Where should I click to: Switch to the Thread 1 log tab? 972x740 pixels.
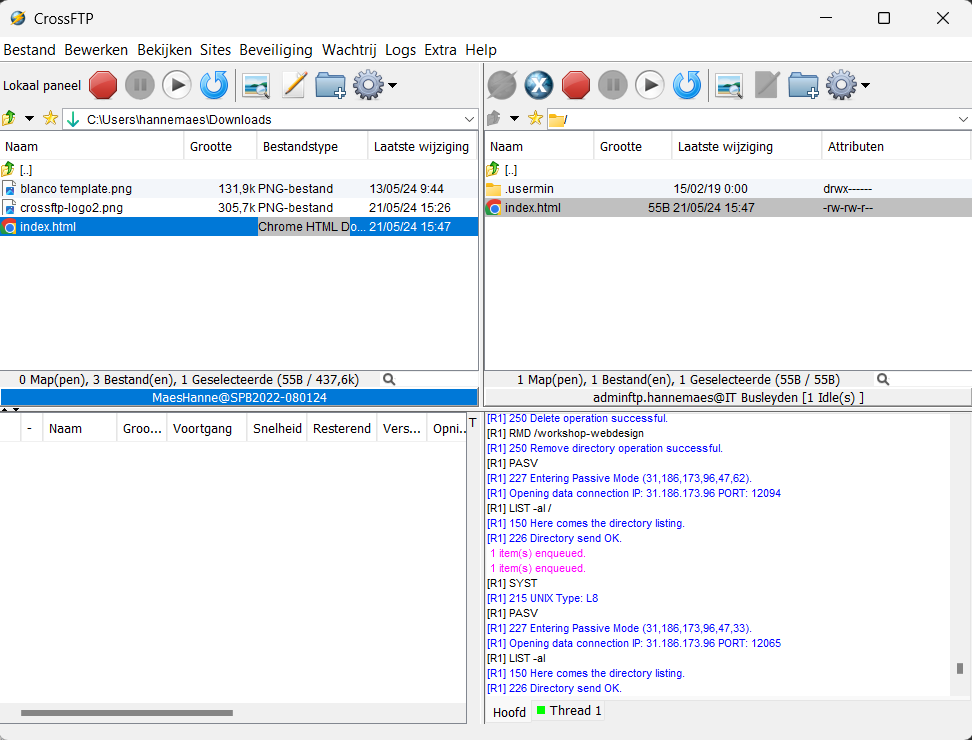click(568, 710)
